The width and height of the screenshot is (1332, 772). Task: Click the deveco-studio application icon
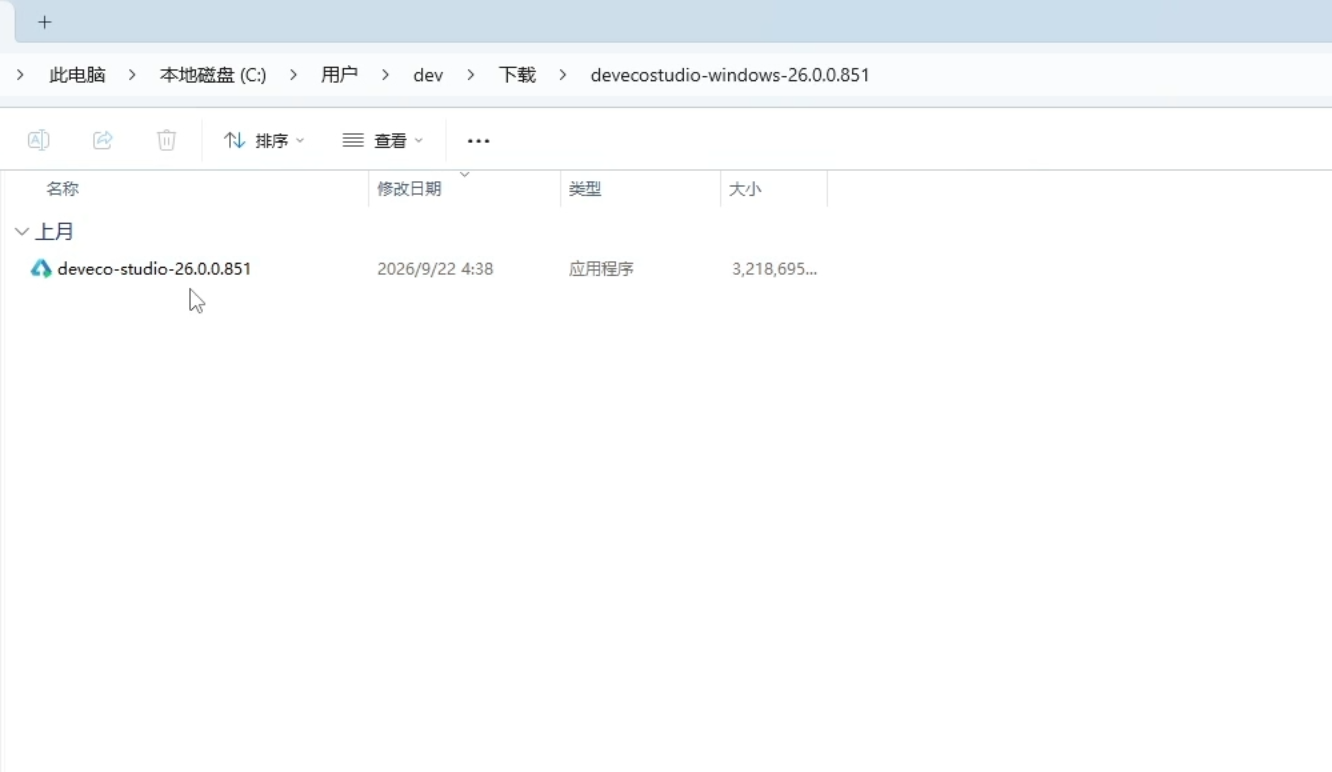point(41,269)
